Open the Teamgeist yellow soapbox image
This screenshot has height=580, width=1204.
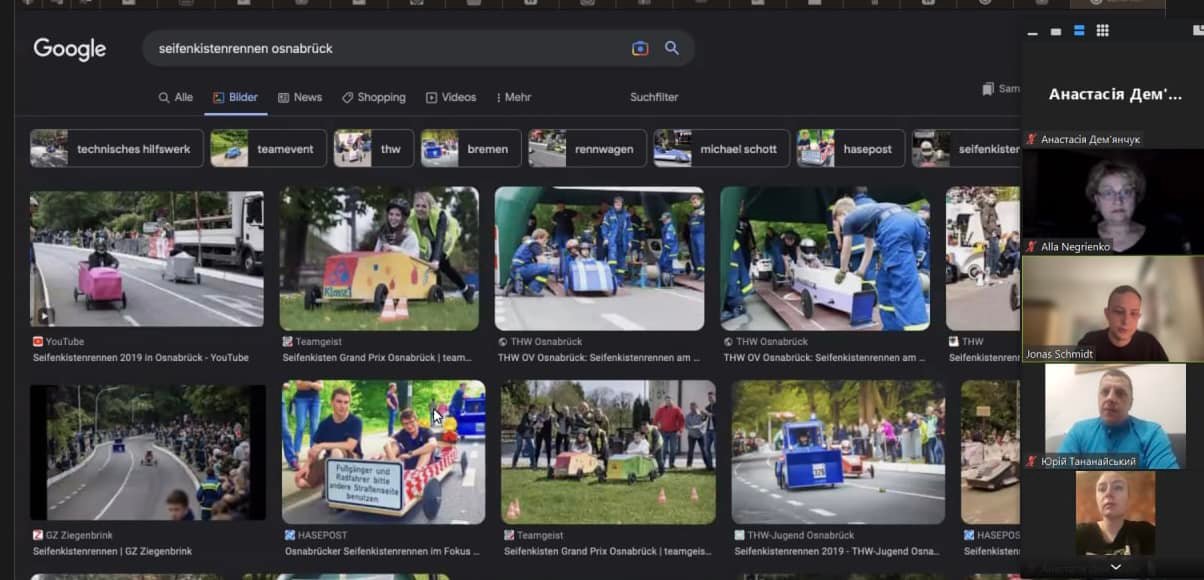(x=379, y=259)
